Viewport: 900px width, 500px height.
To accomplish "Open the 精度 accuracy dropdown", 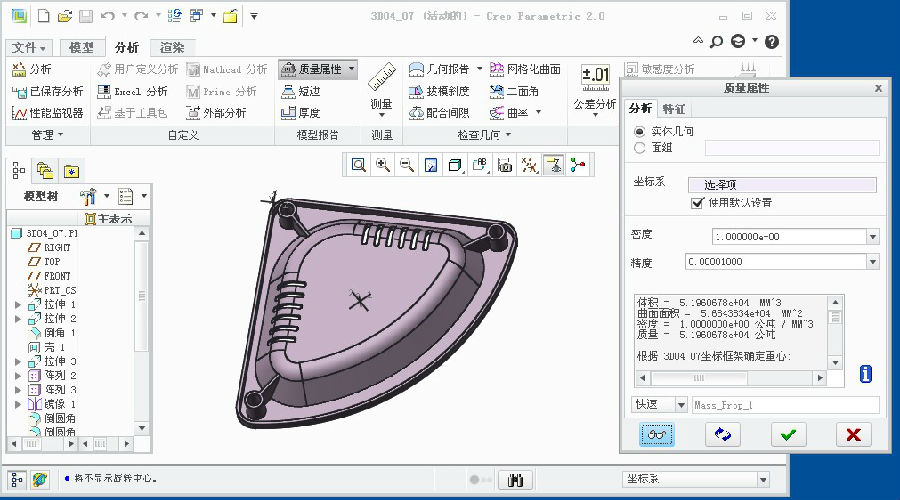I will point(873,262).
